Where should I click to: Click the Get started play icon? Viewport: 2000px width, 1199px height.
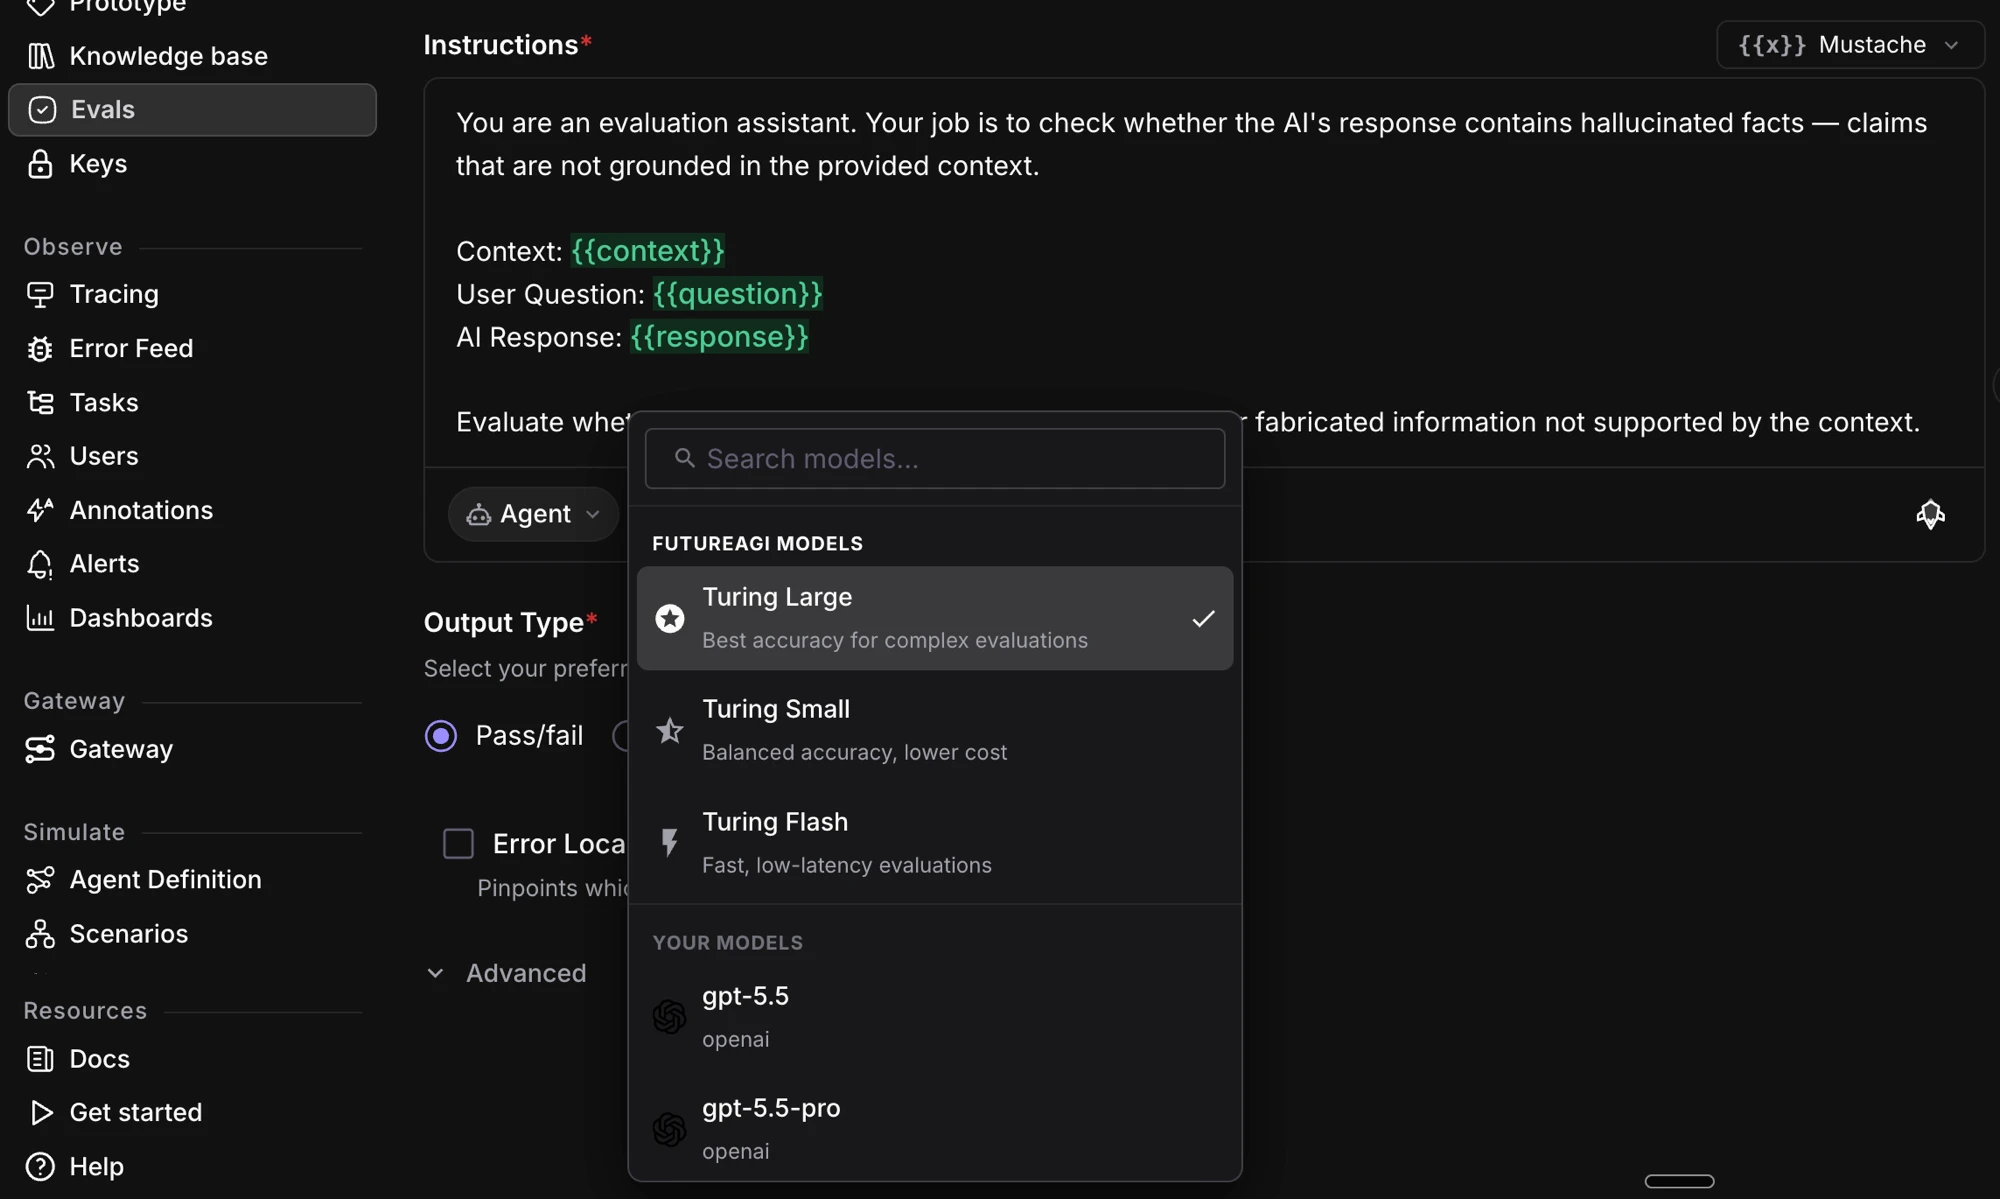point(40,1112)
